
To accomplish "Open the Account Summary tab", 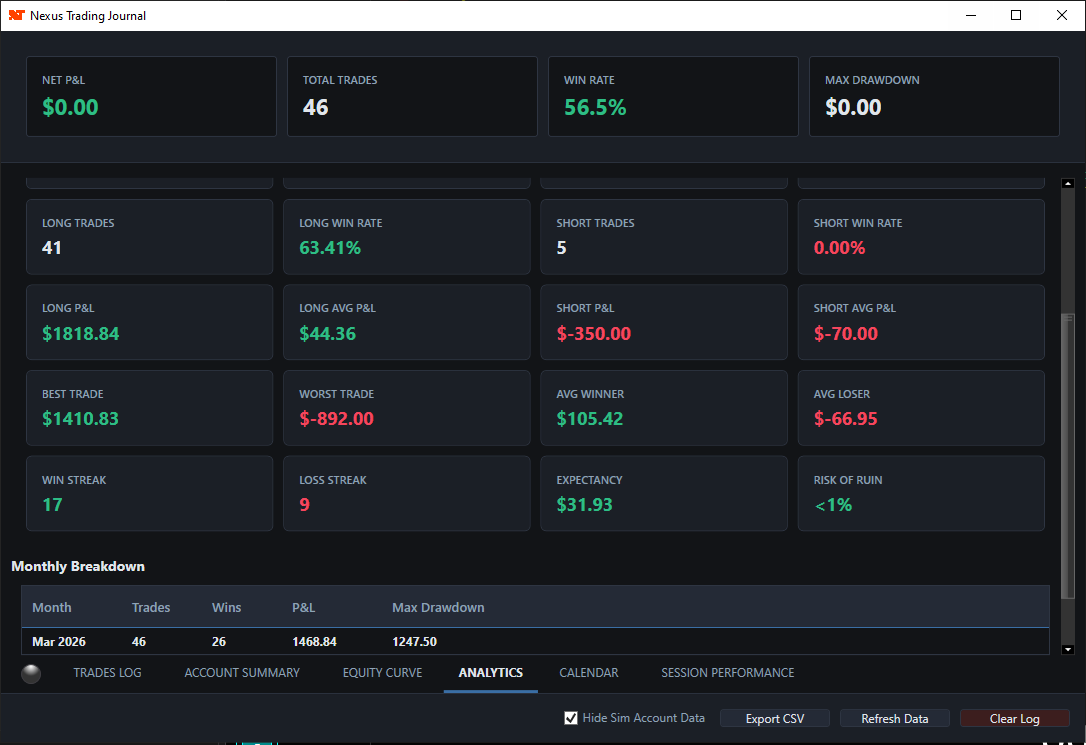I will 241,672.
